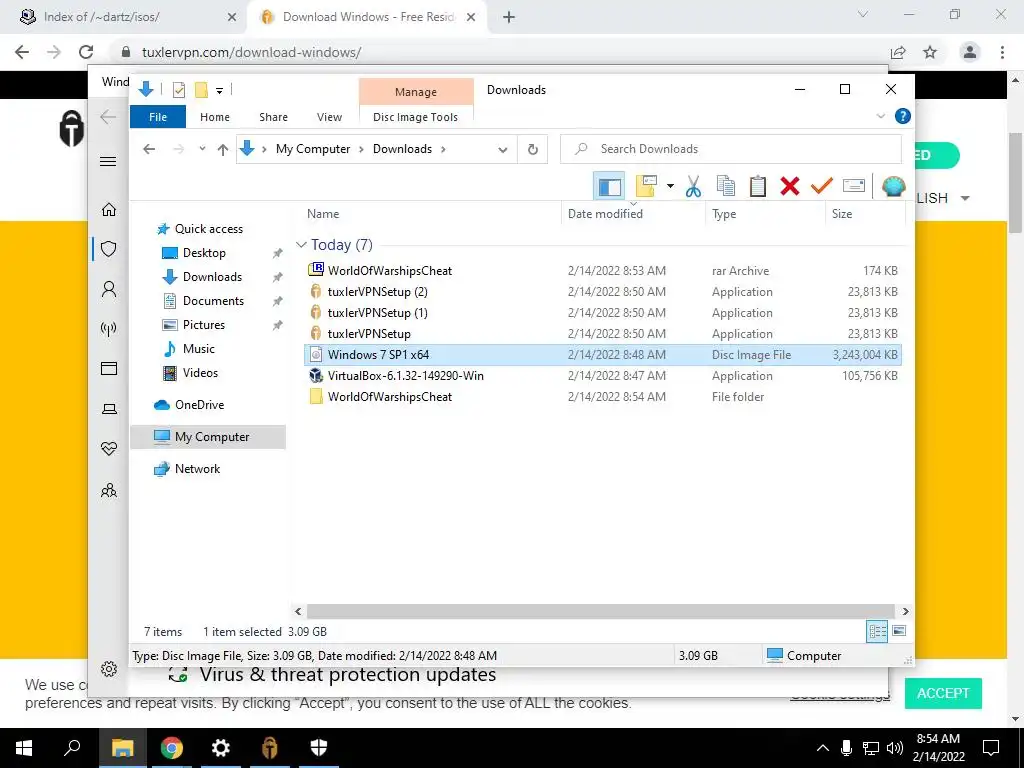Viewport: 1024px width, 768px height.
Task: Click the horizontal scrollbar in the file list
Action: (600, 611)
